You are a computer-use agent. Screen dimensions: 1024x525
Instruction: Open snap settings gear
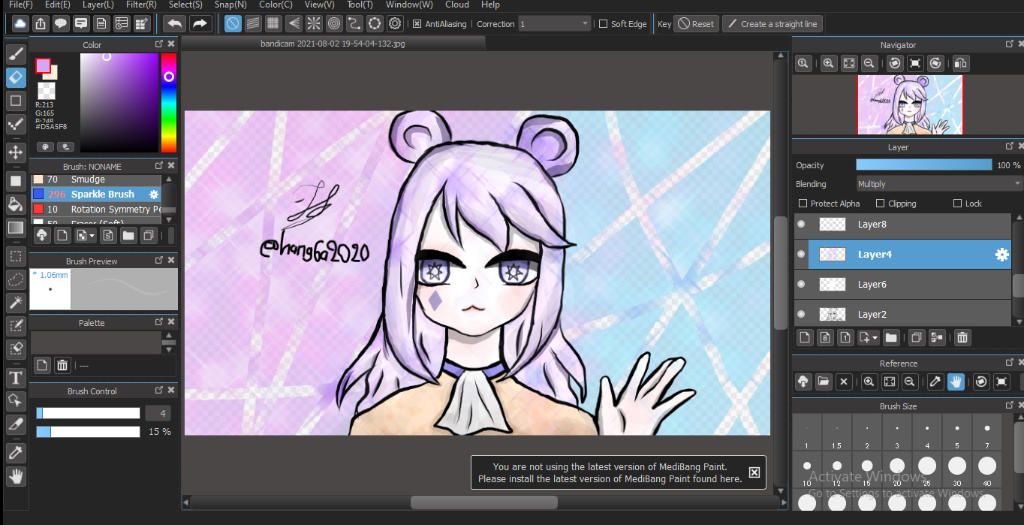(395, 24)
